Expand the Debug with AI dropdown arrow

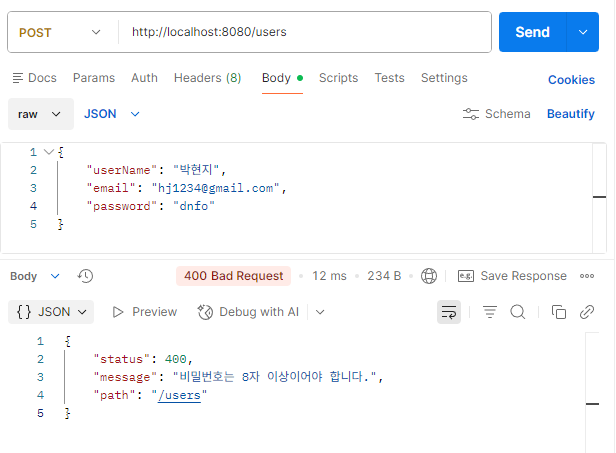[x=320, y=312]
